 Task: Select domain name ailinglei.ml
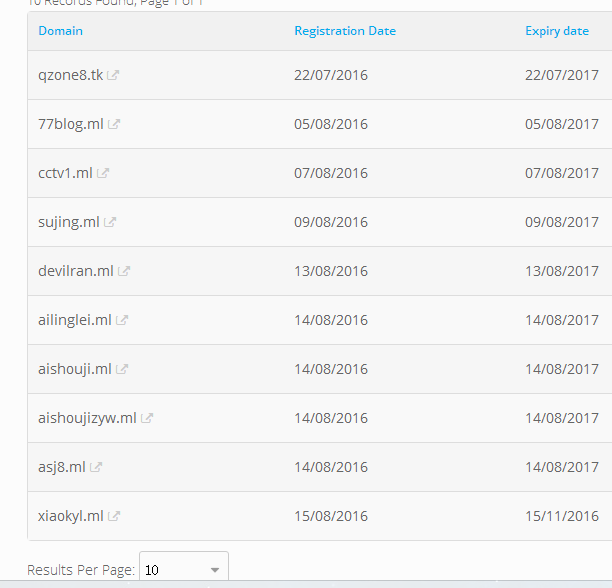pyautogui.click(x=75, y=320)
